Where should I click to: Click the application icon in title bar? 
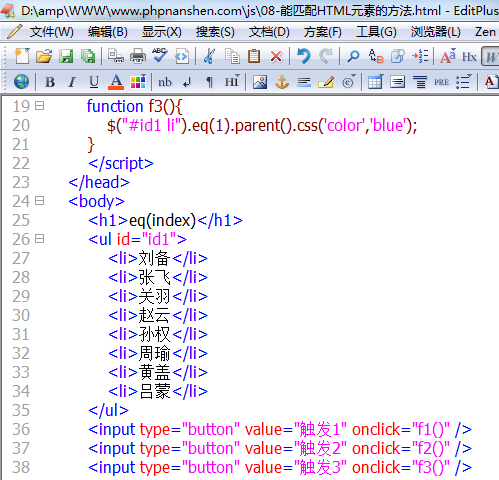pyautogui.click(x=8, y=11)
